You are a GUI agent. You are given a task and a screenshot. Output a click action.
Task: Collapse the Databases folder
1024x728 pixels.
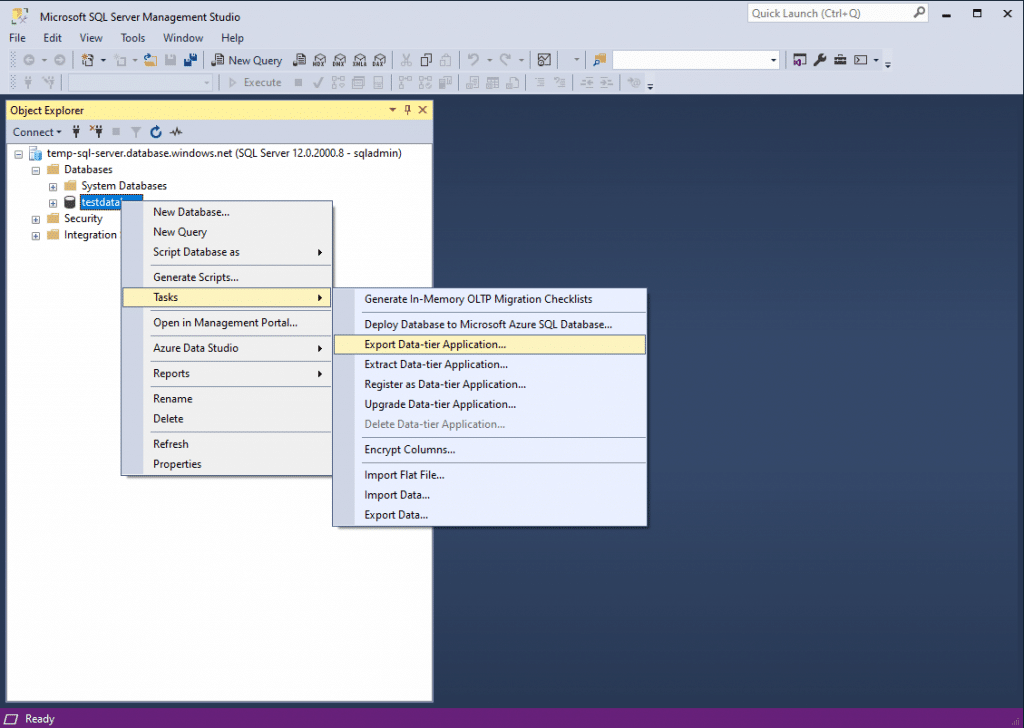point(36,170)
